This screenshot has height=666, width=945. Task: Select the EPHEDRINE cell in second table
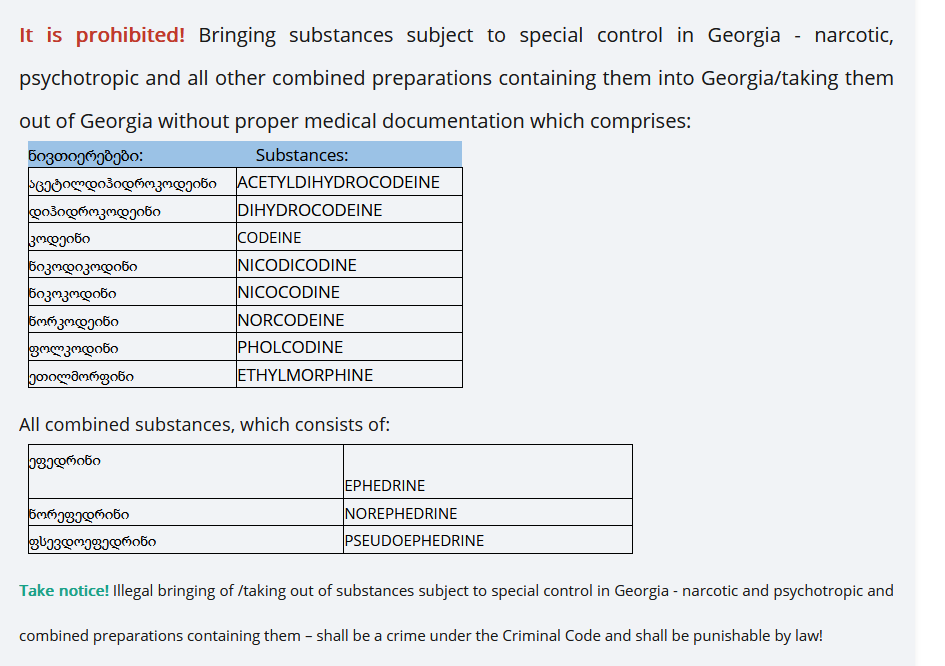pyautogui.click(x=488, y=472)
